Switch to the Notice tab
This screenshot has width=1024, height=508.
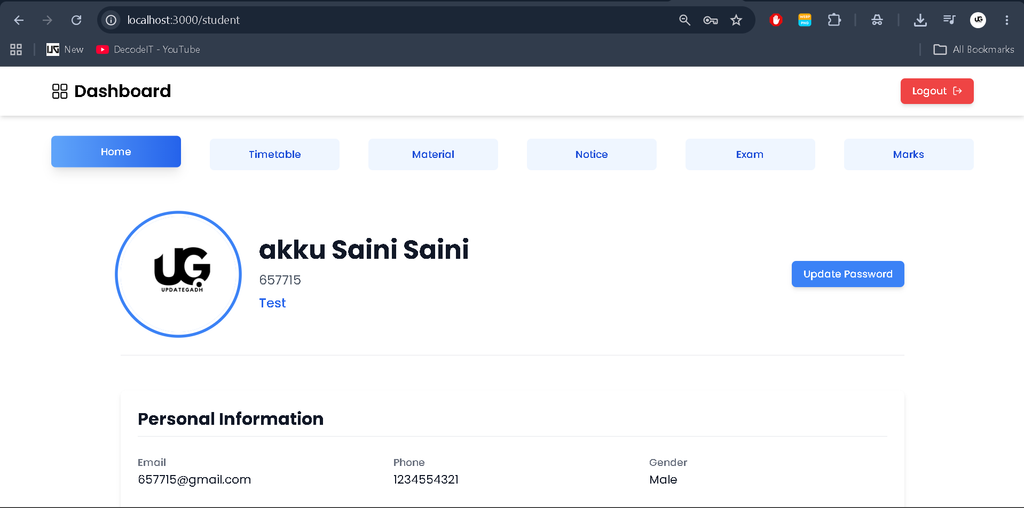[592, 155]
